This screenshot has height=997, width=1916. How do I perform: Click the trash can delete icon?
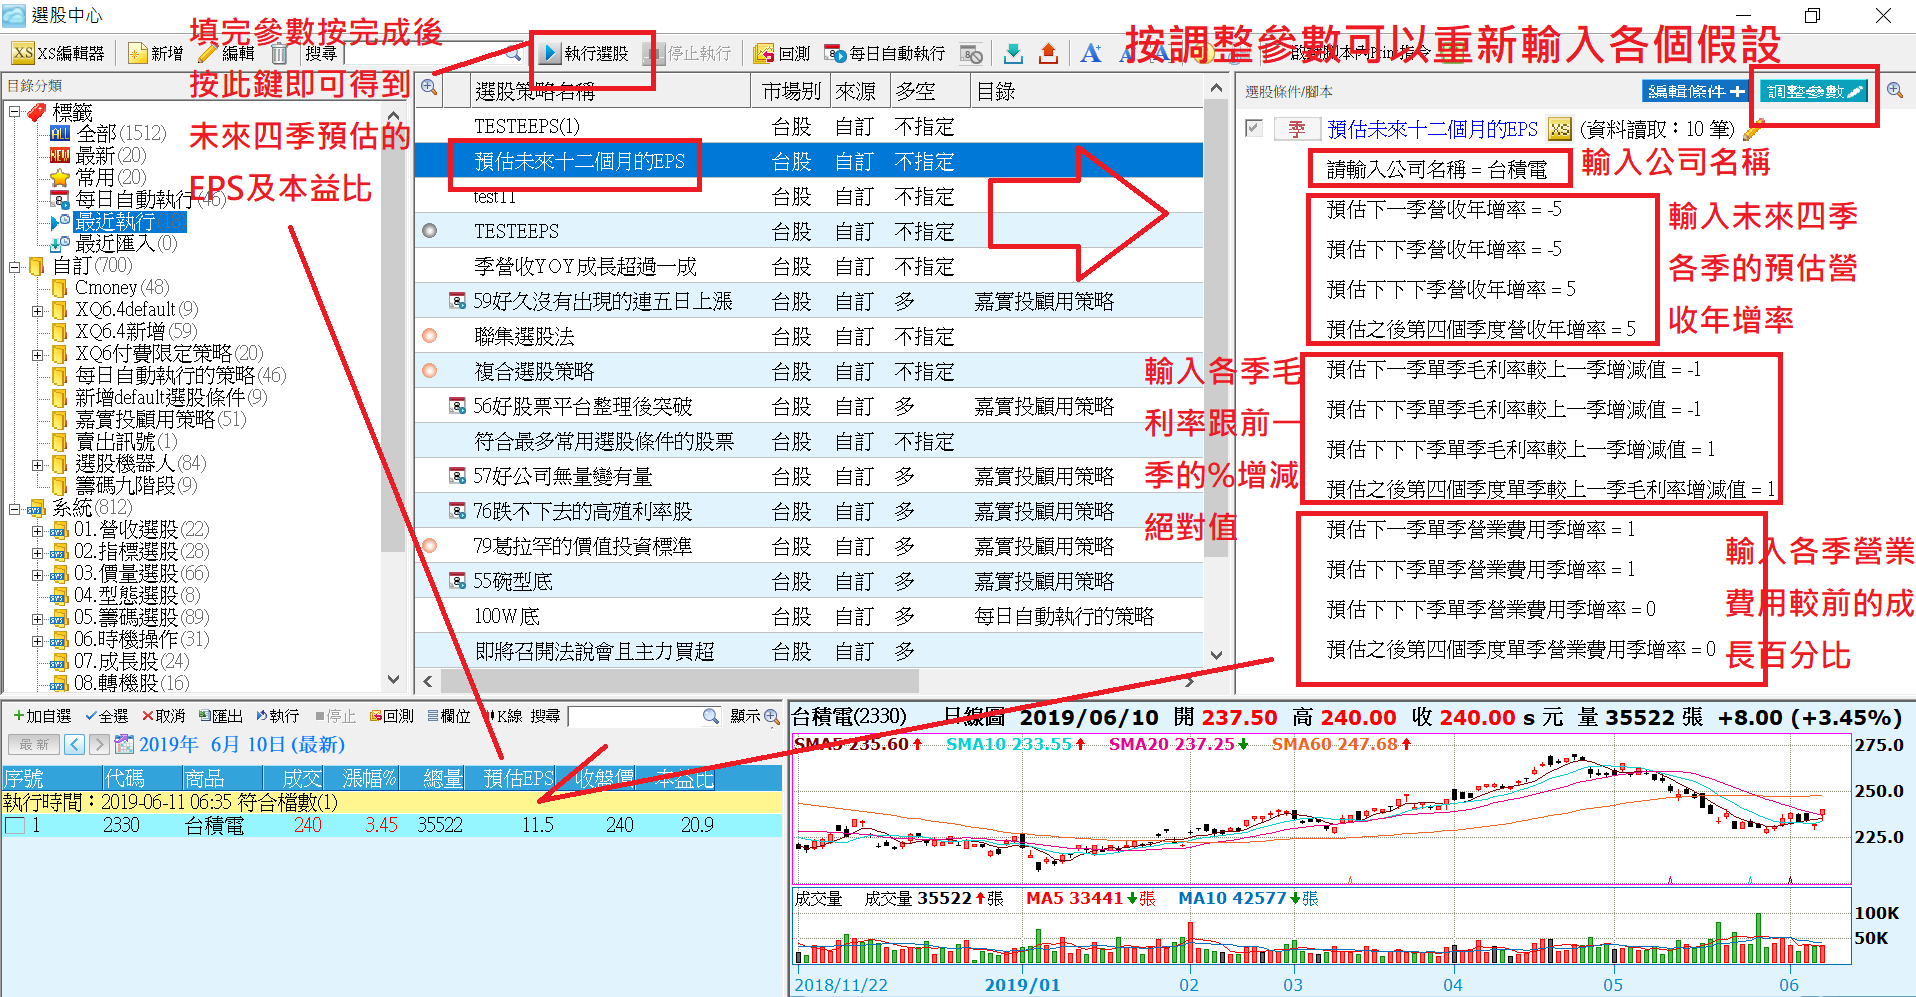[x=279, y=53]
